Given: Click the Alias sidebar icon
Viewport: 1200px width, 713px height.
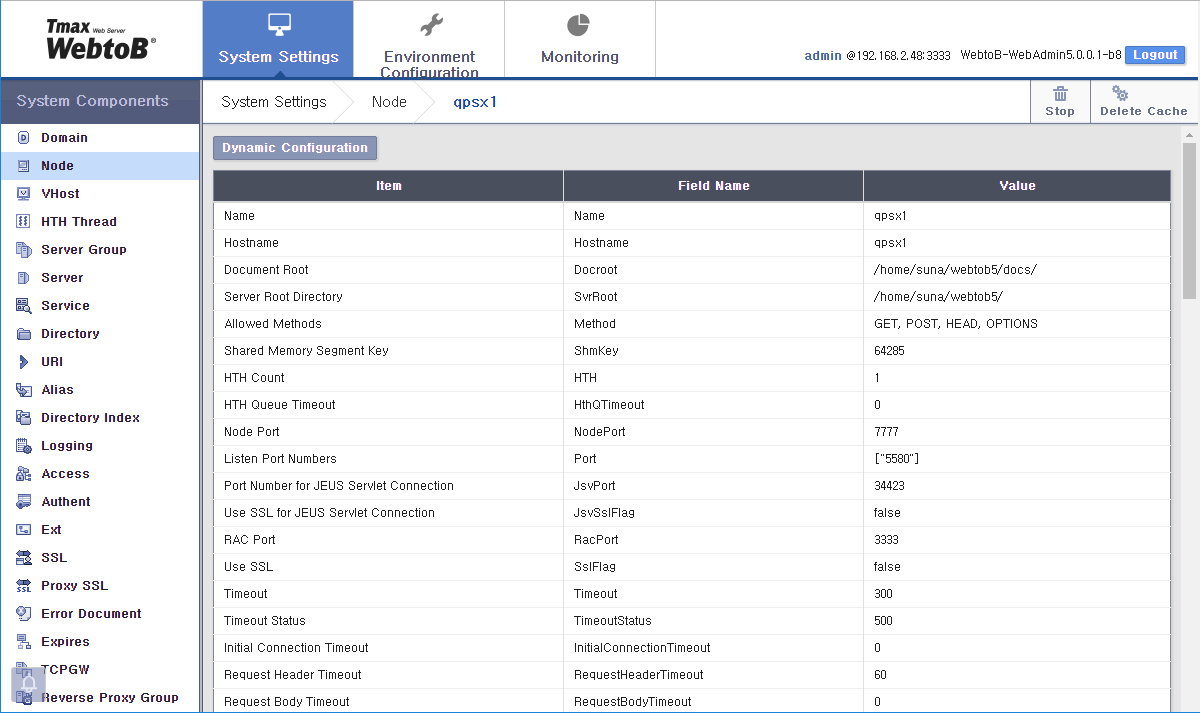Looking at the screenshot, I should [24, 390].
